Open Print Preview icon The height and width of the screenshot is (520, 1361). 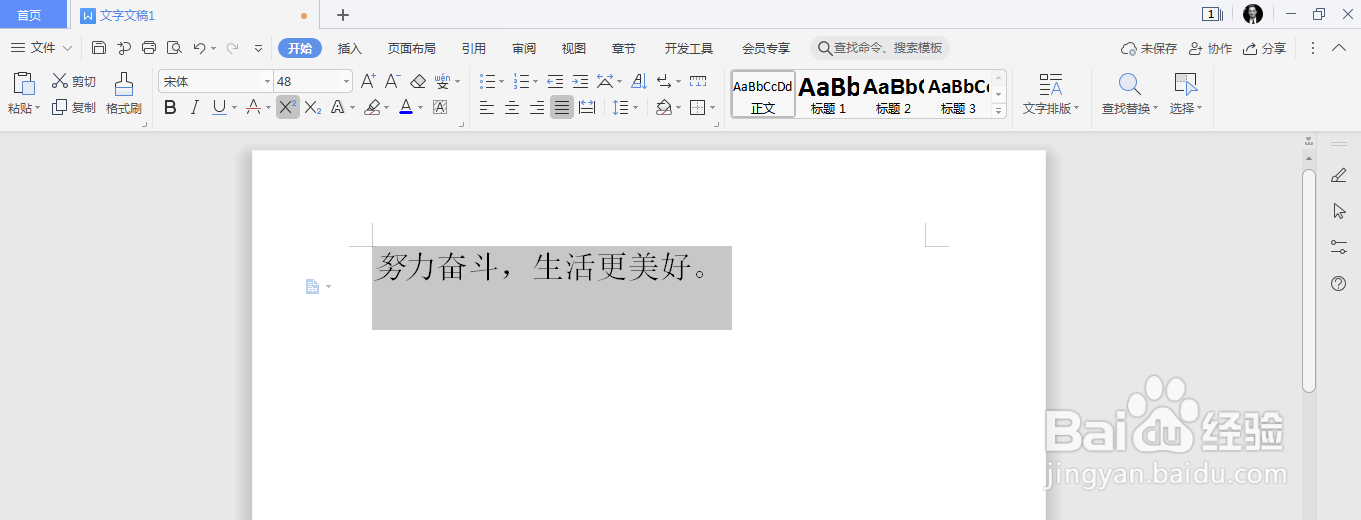(x=174, y=48)
